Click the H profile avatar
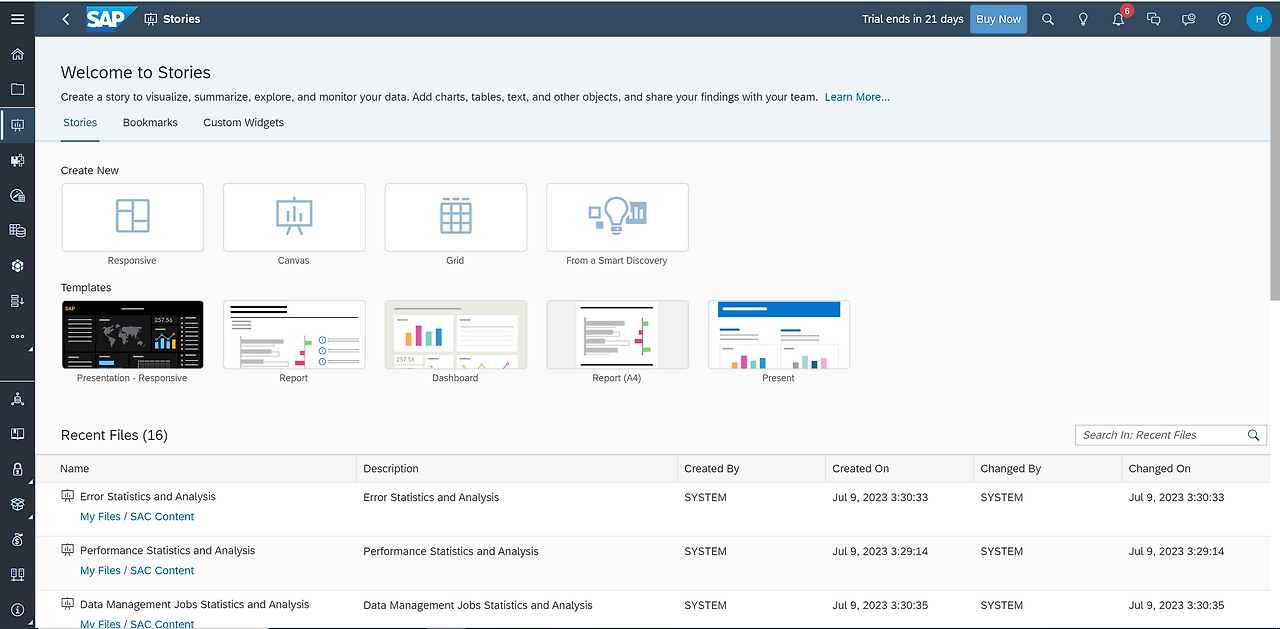Viewport: 1280px width, 629px height. (1258, 18)
